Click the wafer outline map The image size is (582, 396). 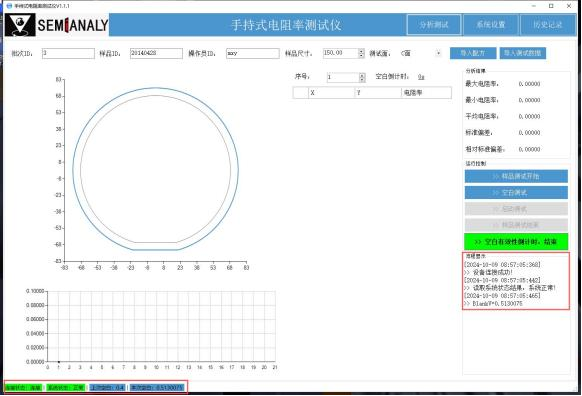[156, 169]
